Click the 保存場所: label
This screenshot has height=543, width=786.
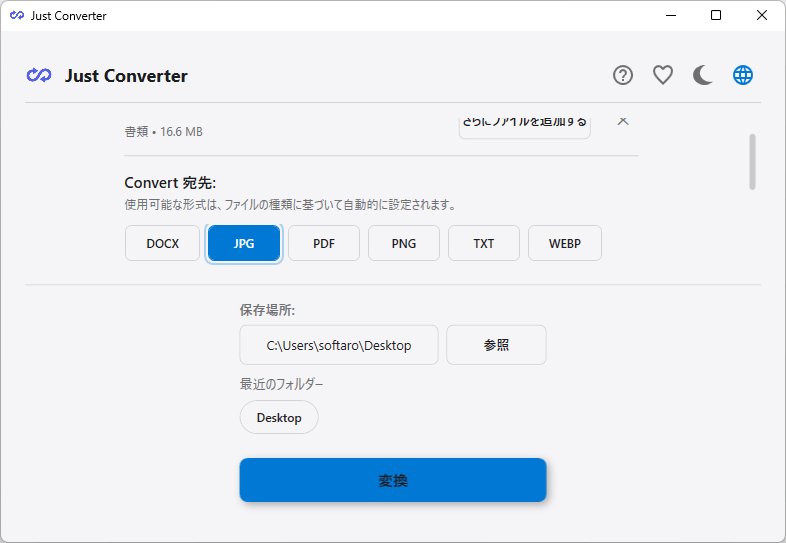[267, 310]
